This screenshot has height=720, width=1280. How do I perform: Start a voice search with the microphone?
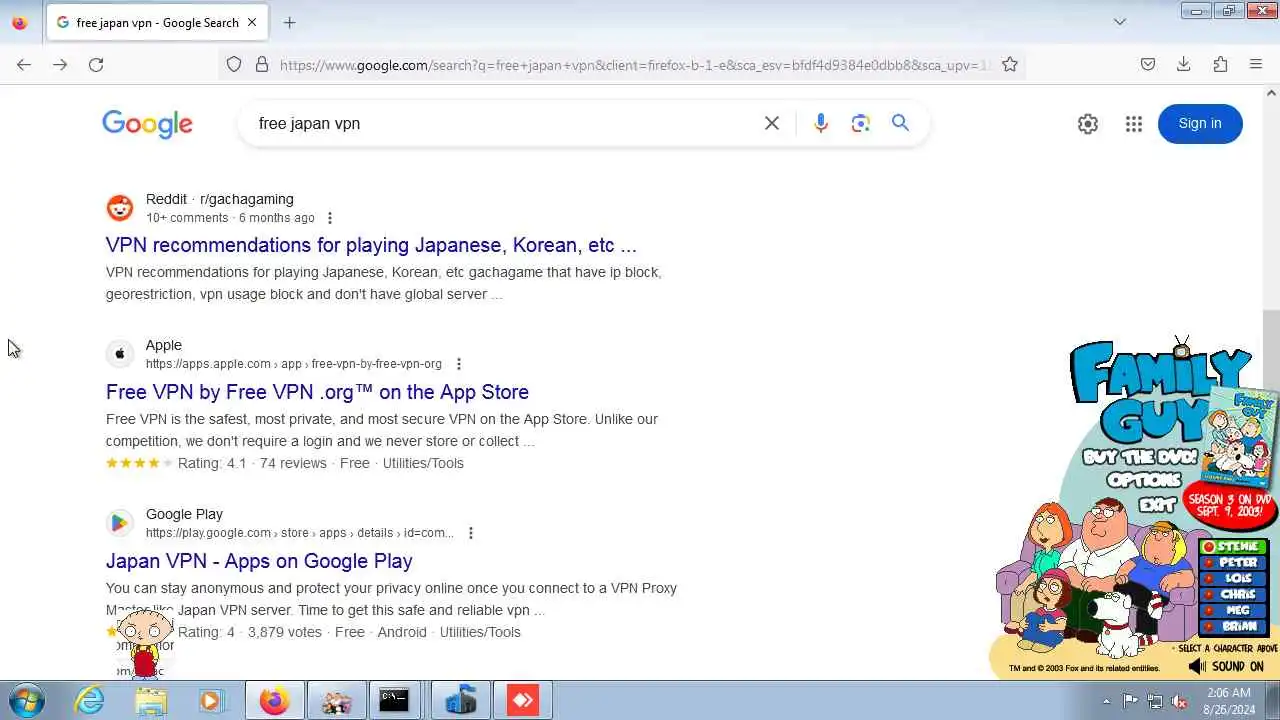[x=821, y=123]
